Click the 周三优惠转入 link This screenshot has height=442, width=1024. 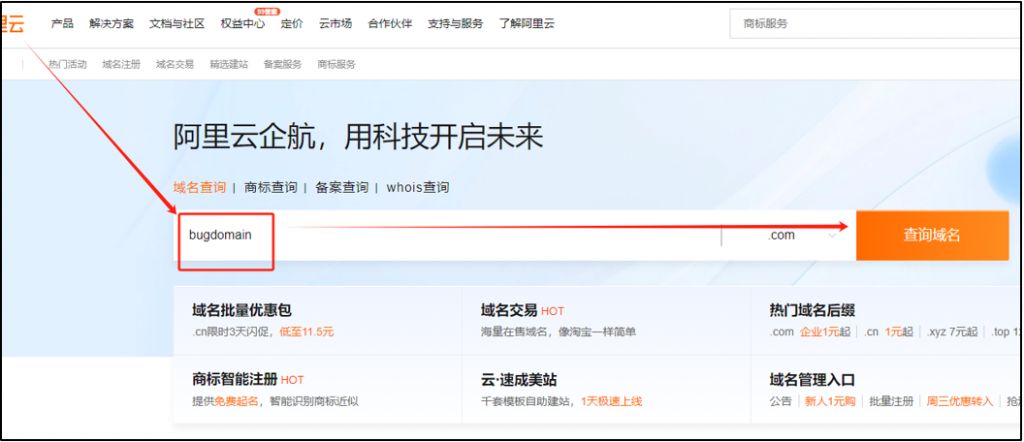click(959, 401)
